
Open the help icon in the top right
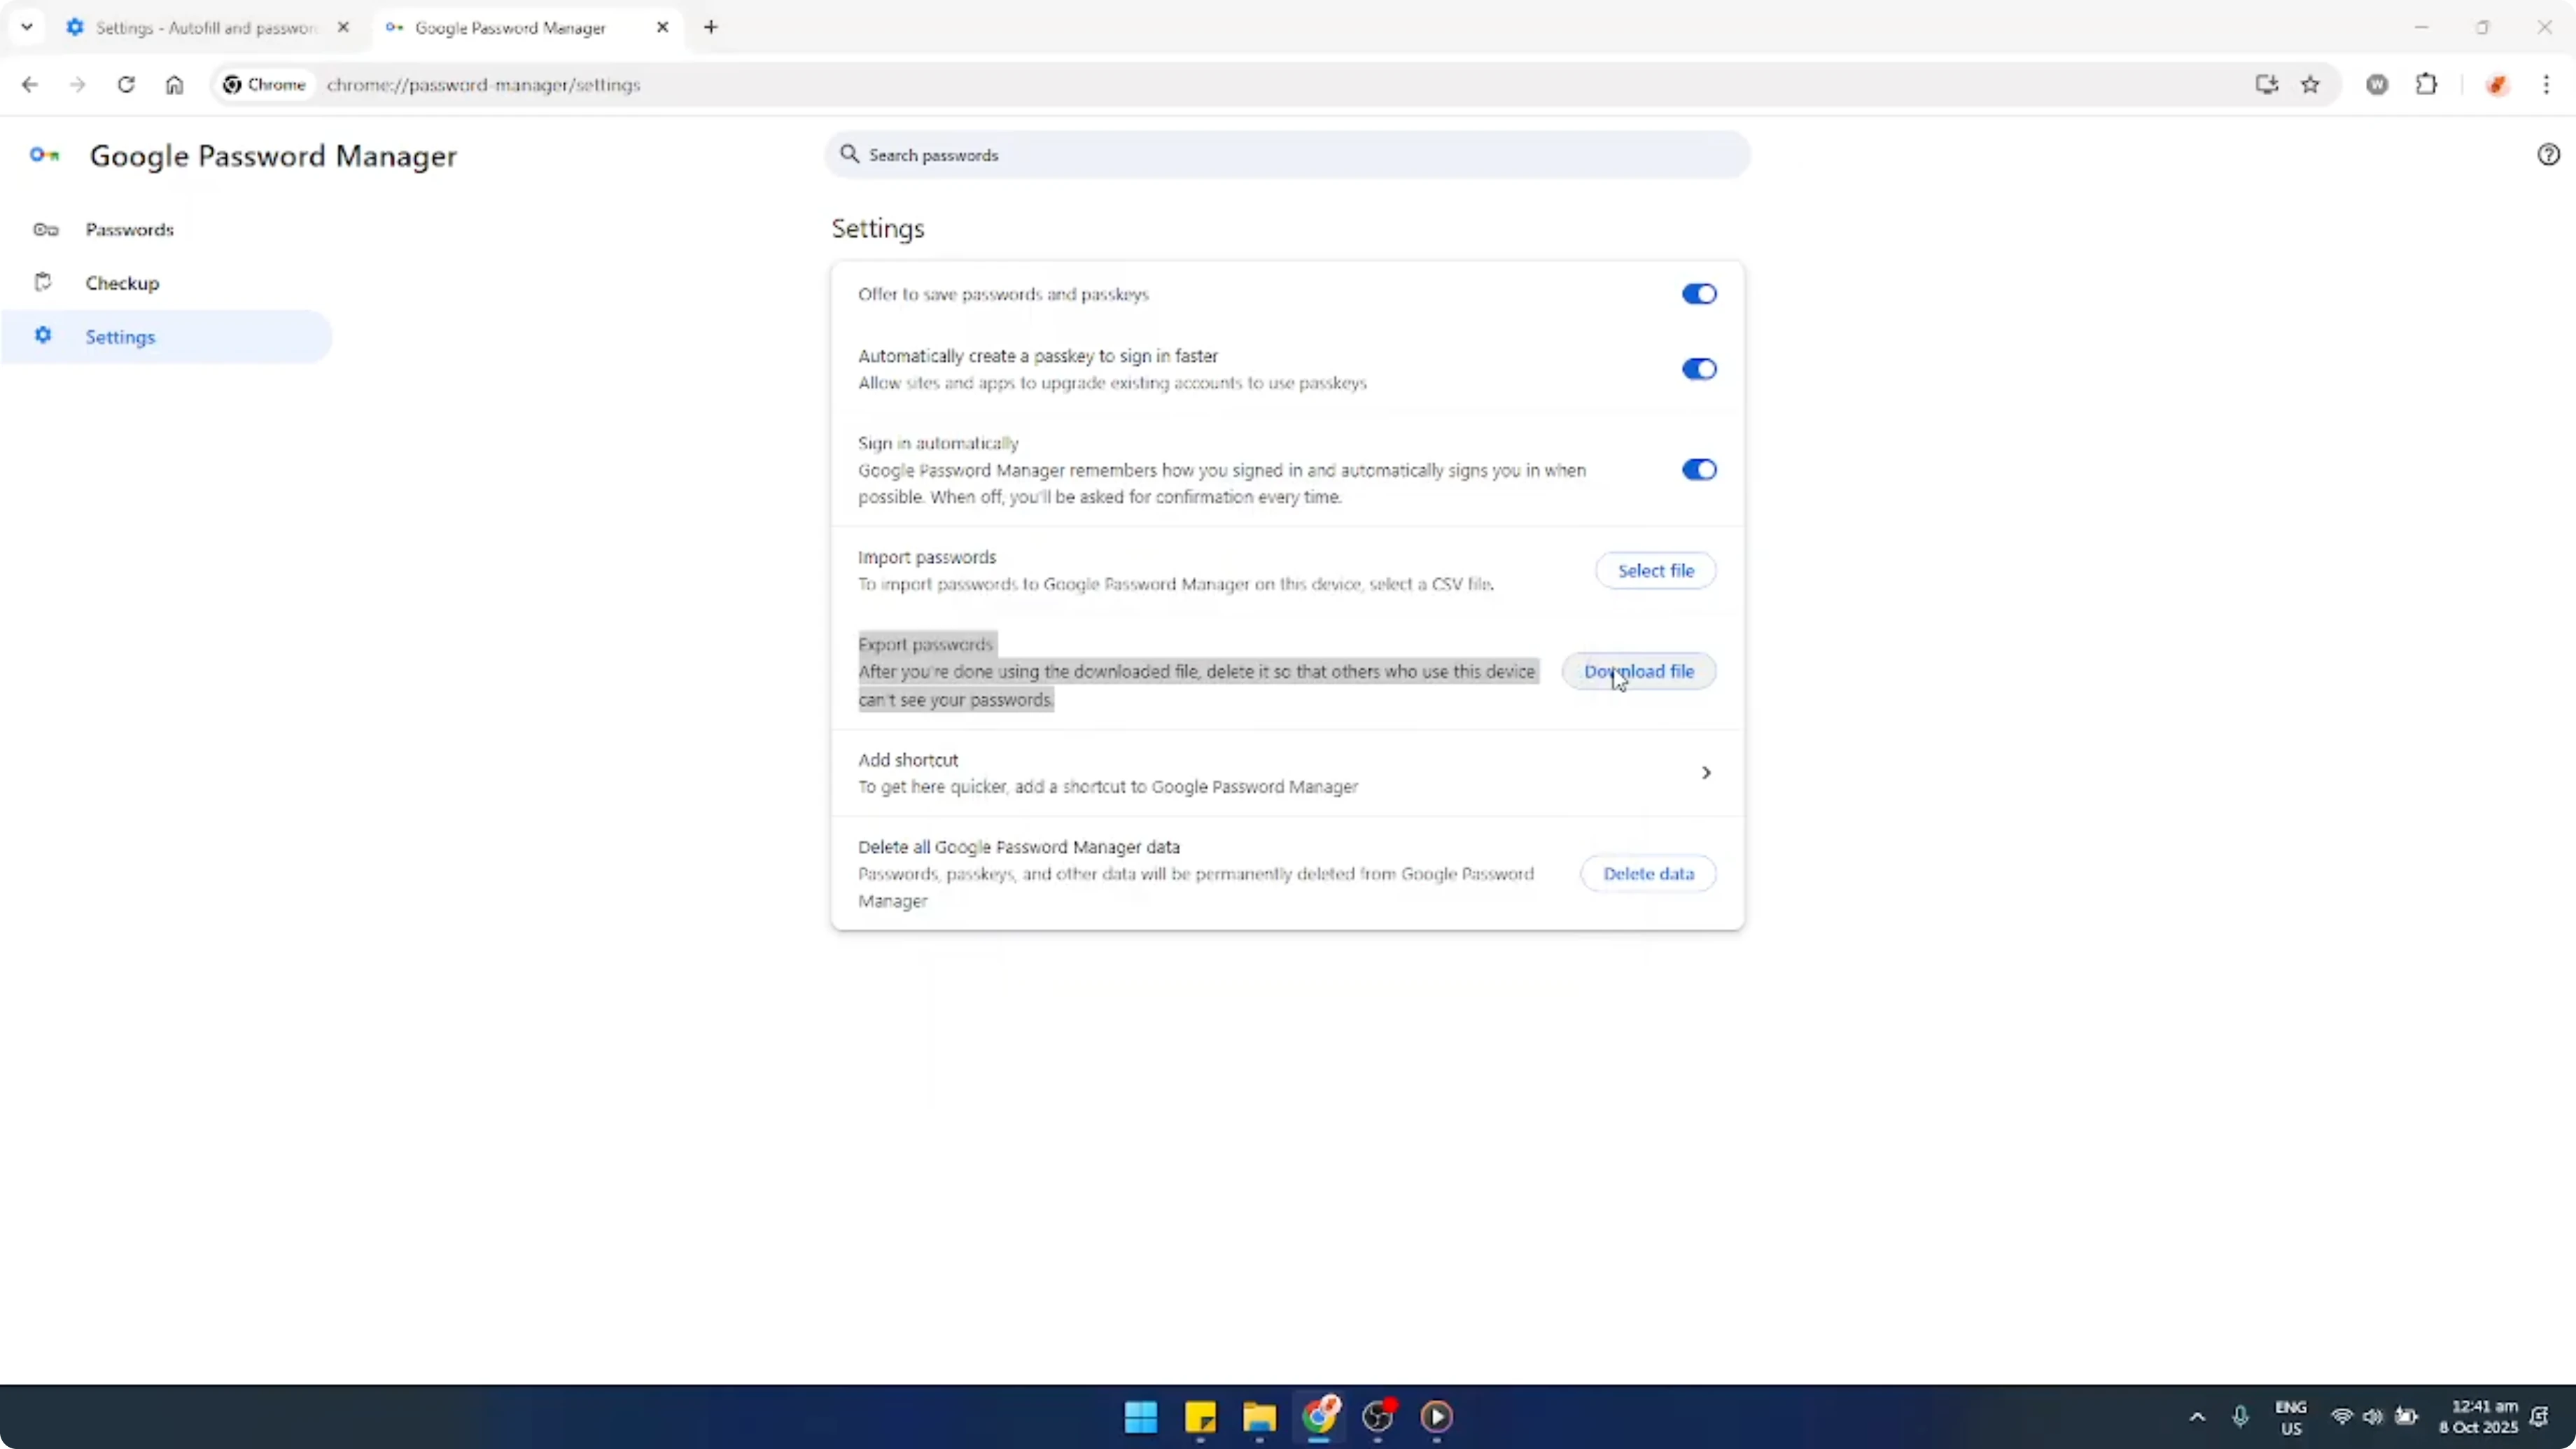tap(2548, 153)
